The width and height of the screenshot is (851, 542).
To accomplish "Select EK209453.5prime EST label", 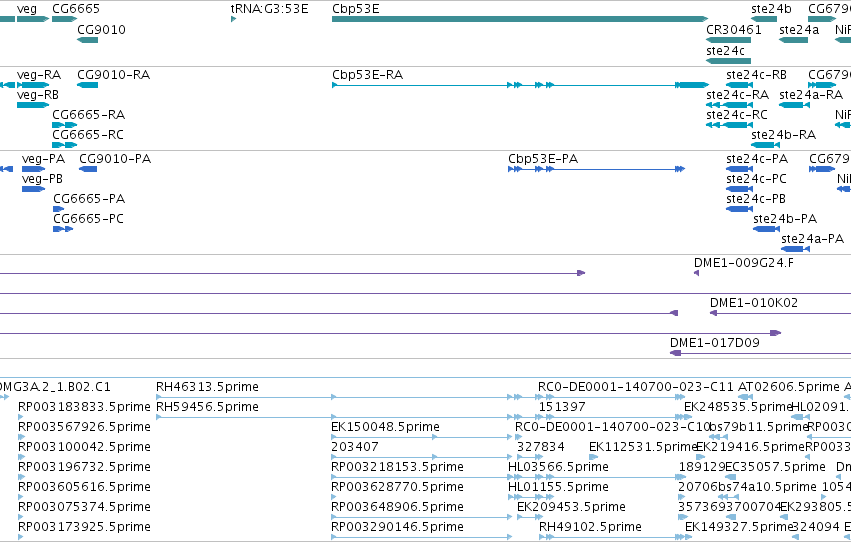I will point(571,507).
